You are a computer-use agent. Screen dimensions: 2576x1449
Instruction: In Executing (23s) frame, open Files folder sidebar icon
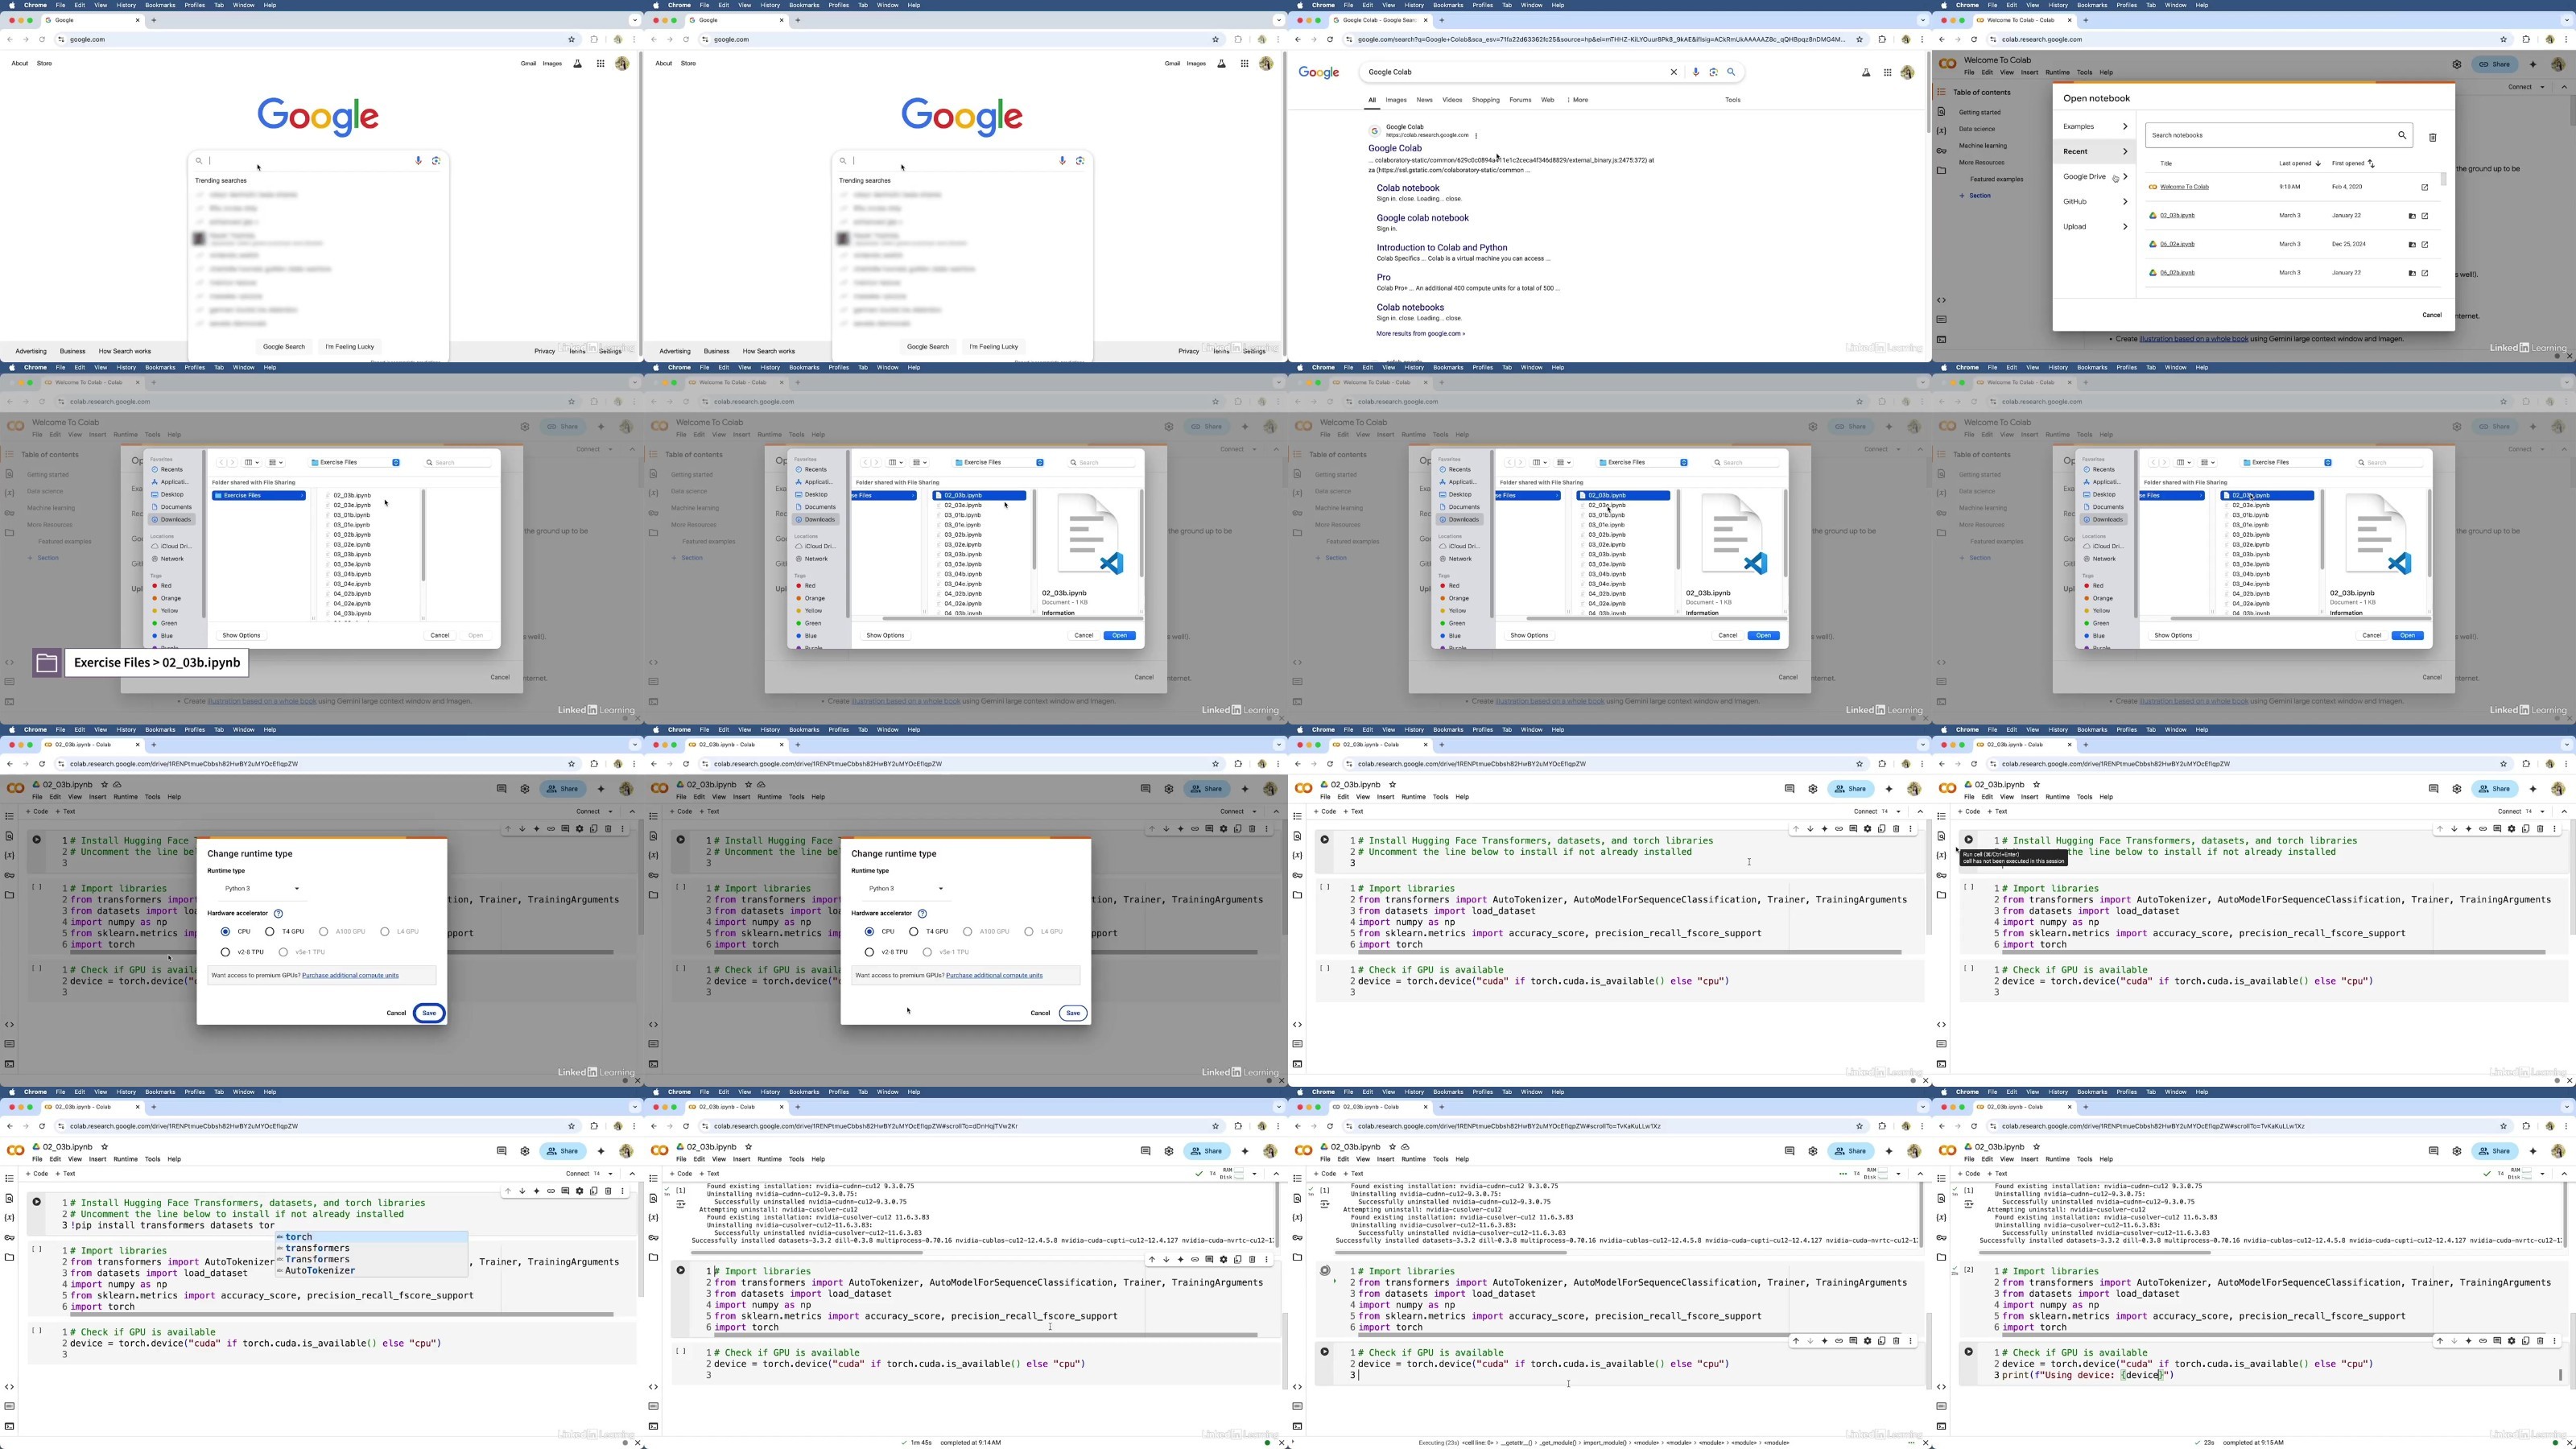pyautogui.click(x=1297, y=1257)
